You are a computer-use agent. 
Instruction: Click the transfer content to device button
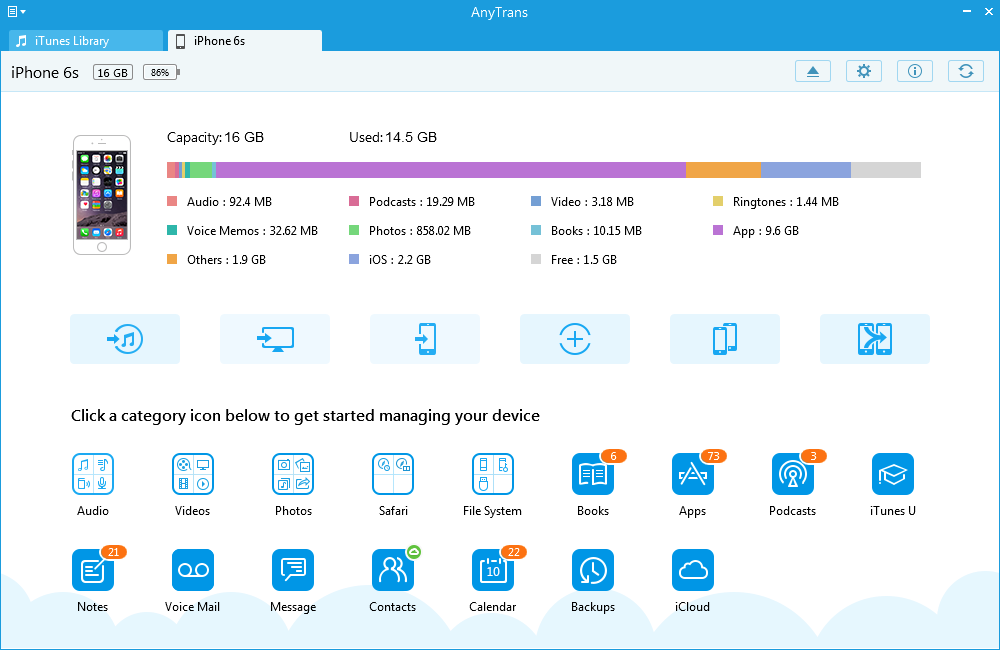click(x=425, y=339)
